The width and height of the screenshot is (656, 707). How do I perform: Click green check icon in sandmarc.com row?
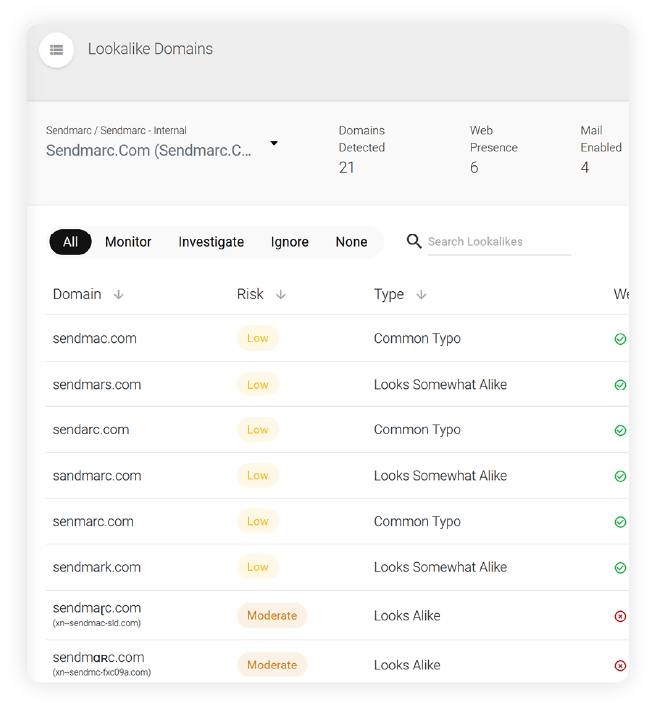620,476
